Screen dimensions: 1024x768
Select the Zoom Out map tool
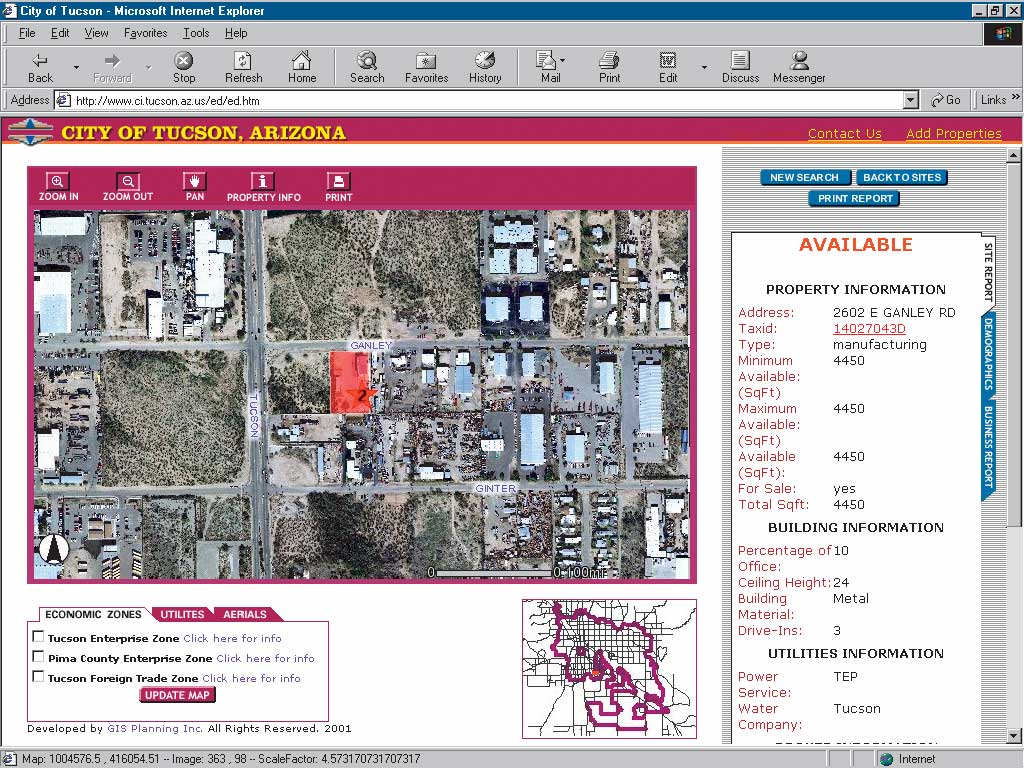(128, 186)
